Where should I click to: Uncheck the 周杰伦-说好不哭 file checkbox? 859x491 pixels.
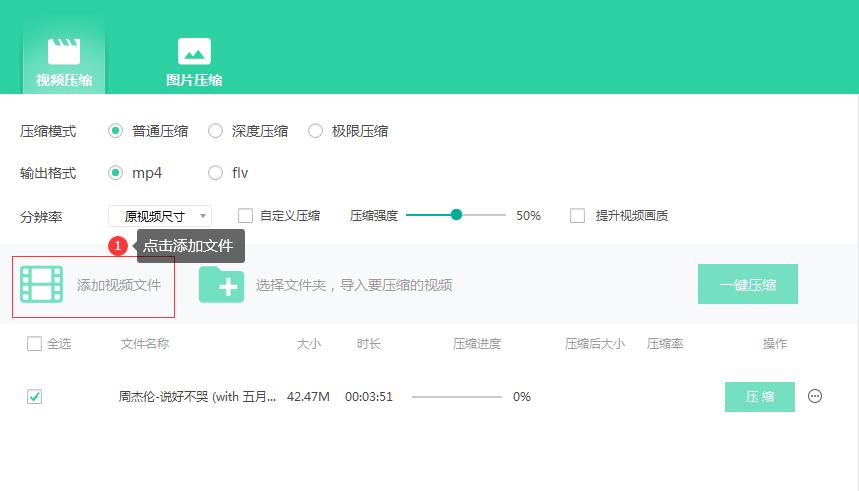click(x=35, y=396)
